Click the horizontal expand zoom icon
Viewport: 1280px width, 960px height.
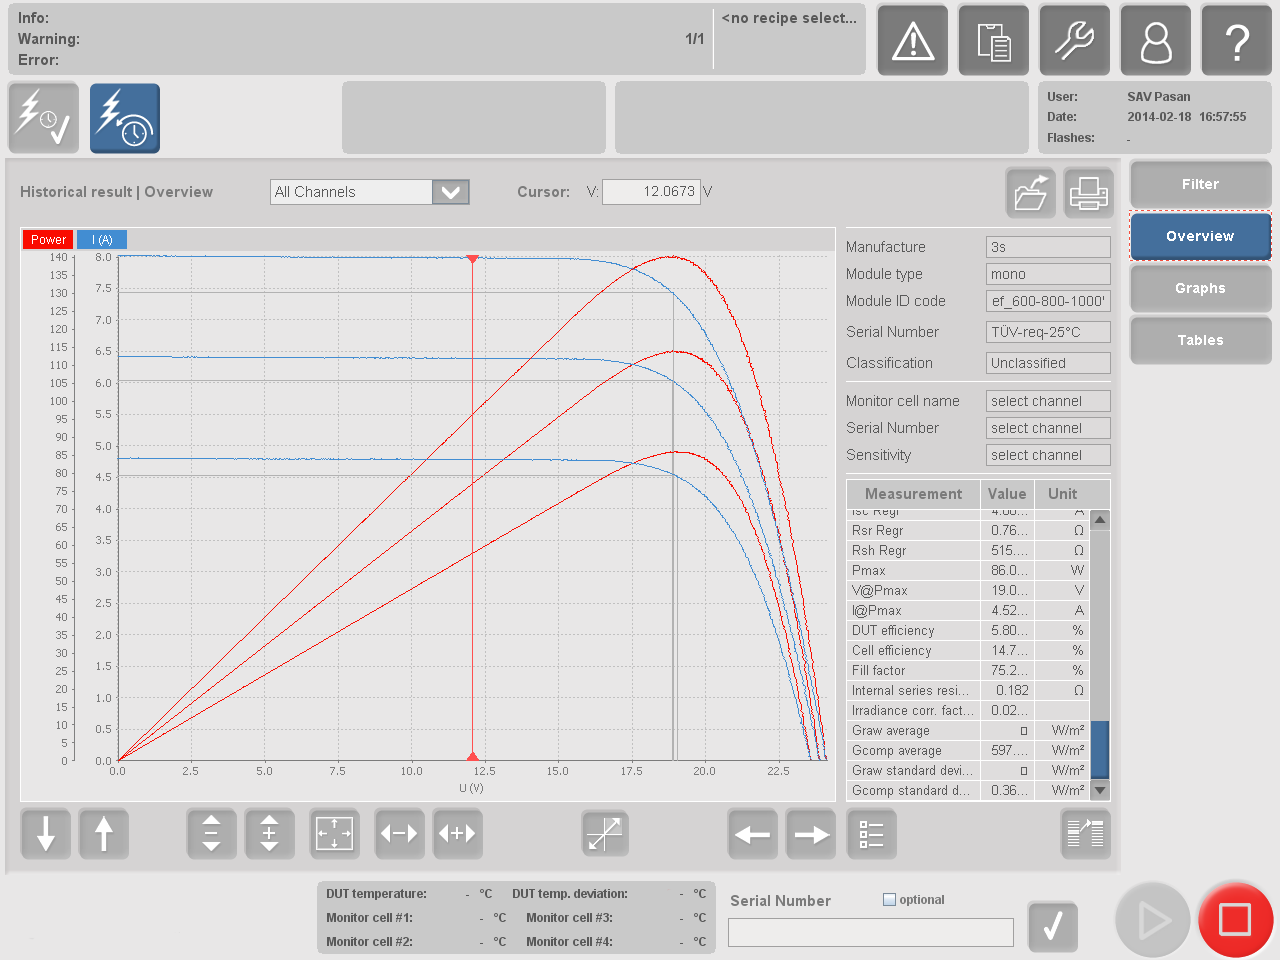coord(457,833)
